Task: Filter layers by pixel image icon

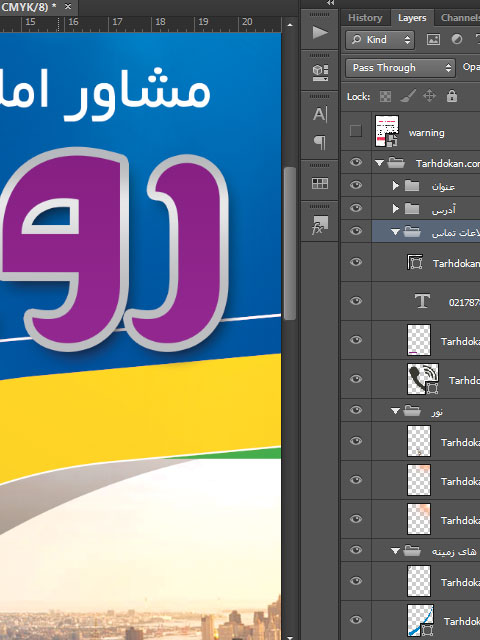Action: point(433,39)
